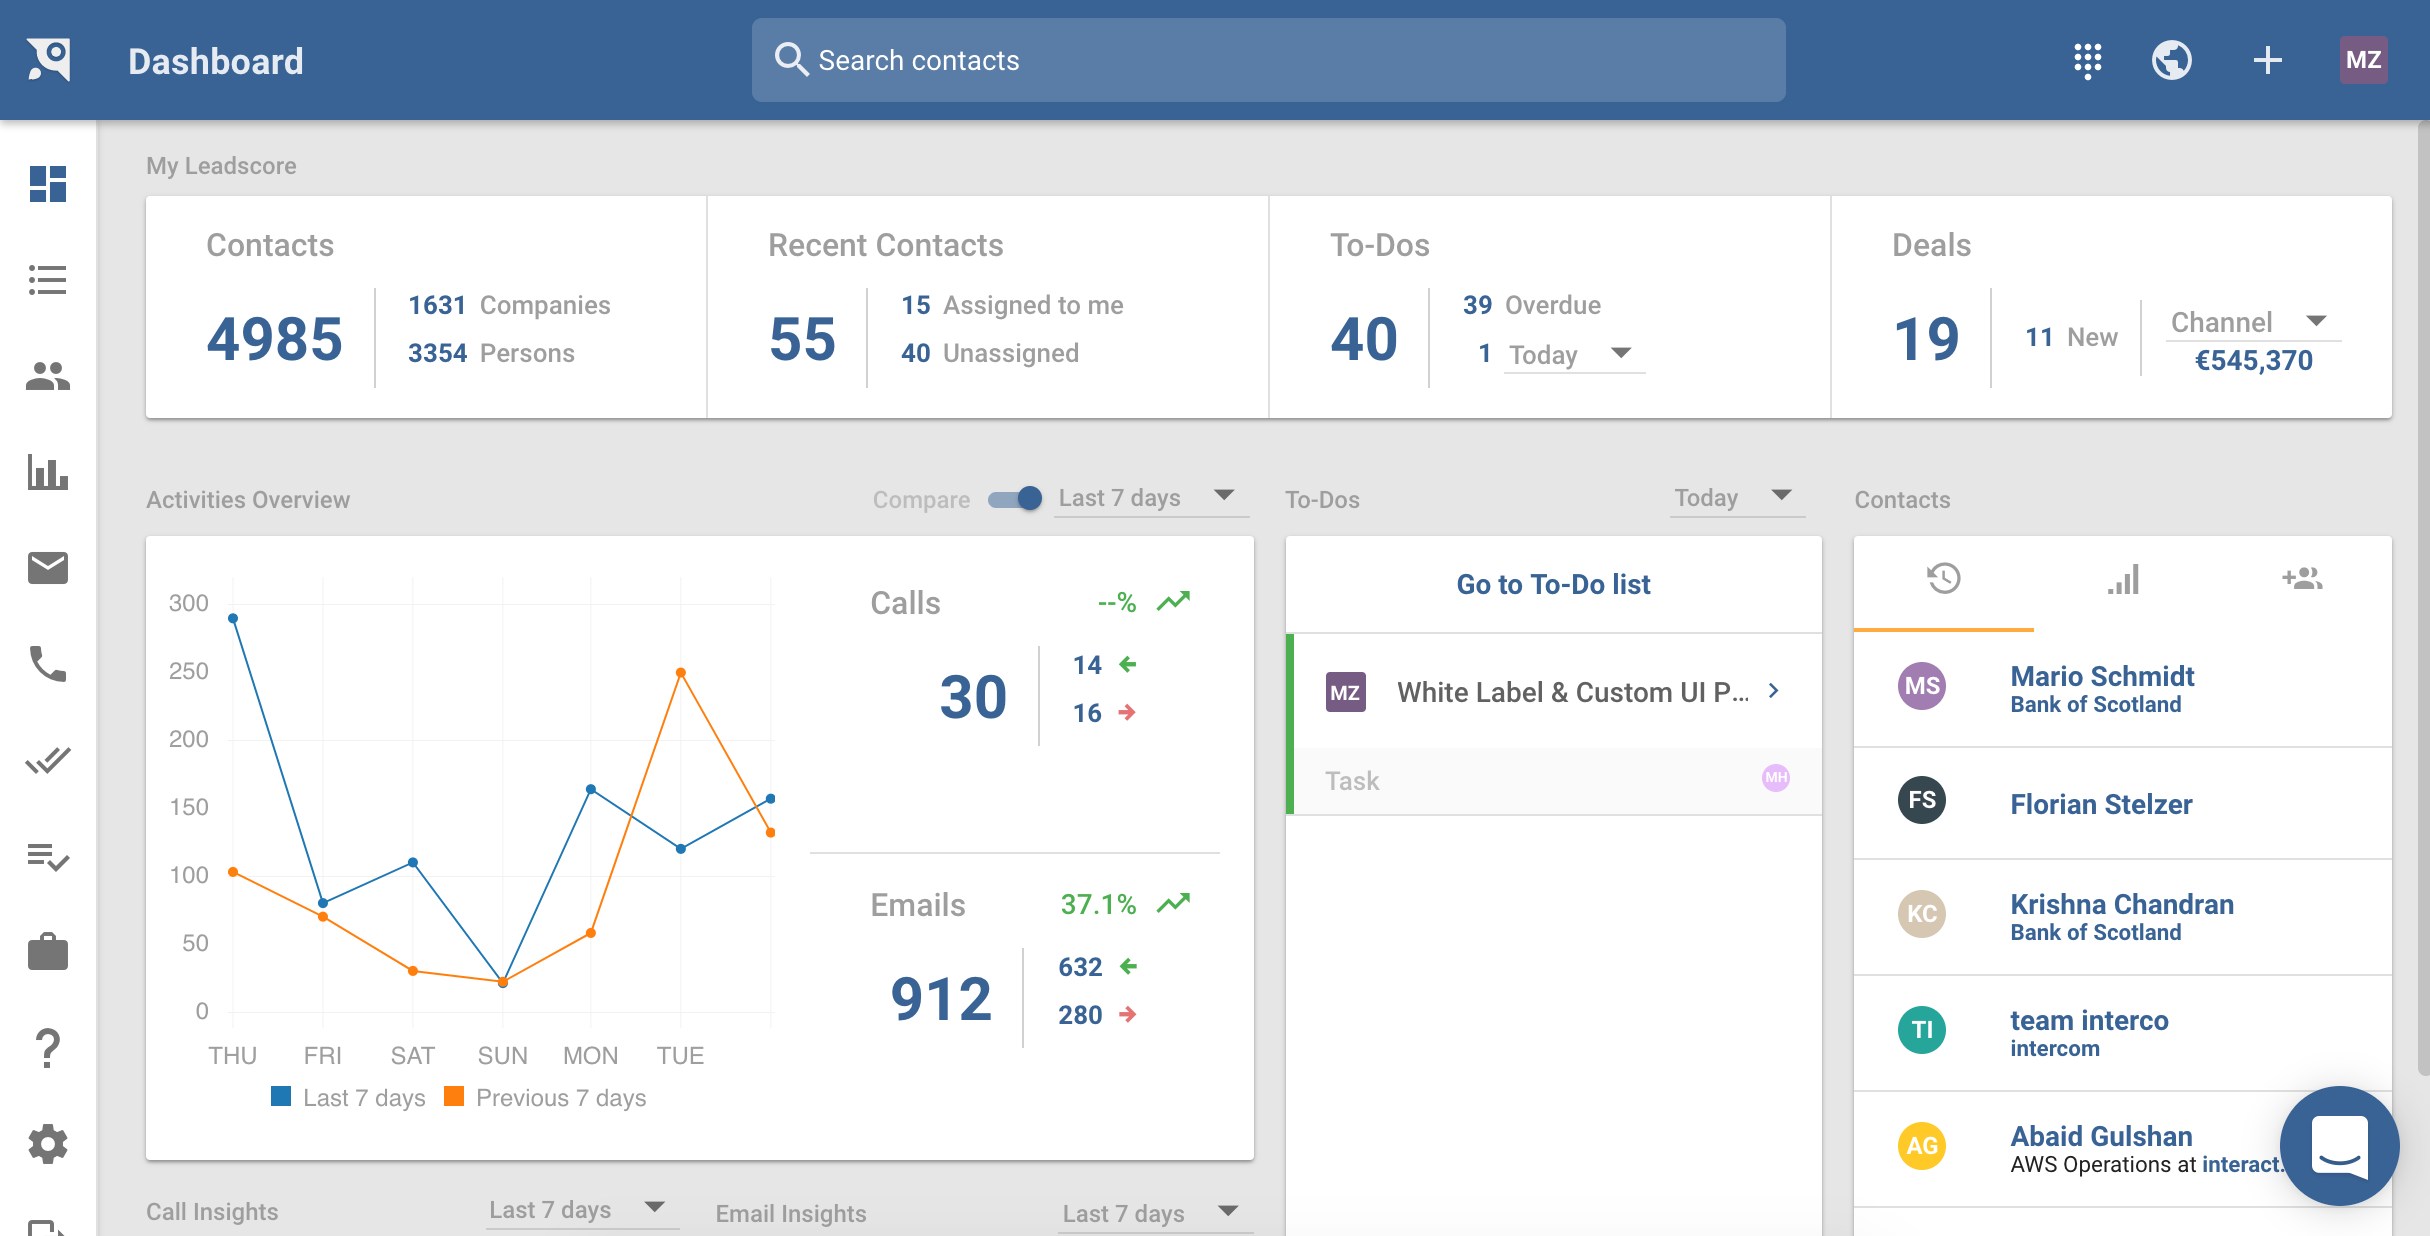Open the intercom chat bubble

[x=2340, y=1146]
